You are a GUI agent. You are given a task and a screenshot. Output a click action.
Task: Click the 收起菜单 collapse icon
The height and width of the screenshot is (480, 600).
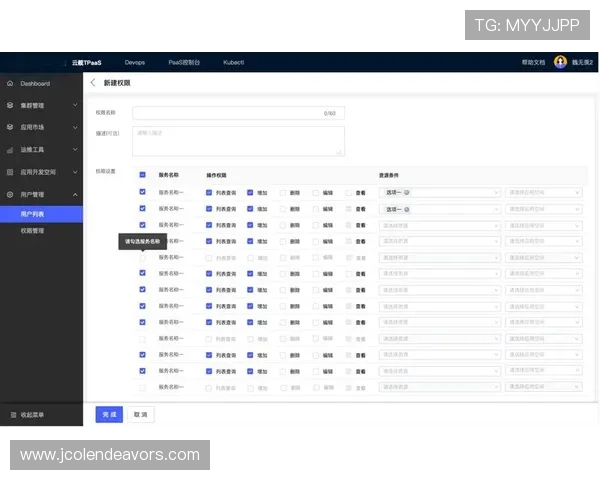(12, 414)
